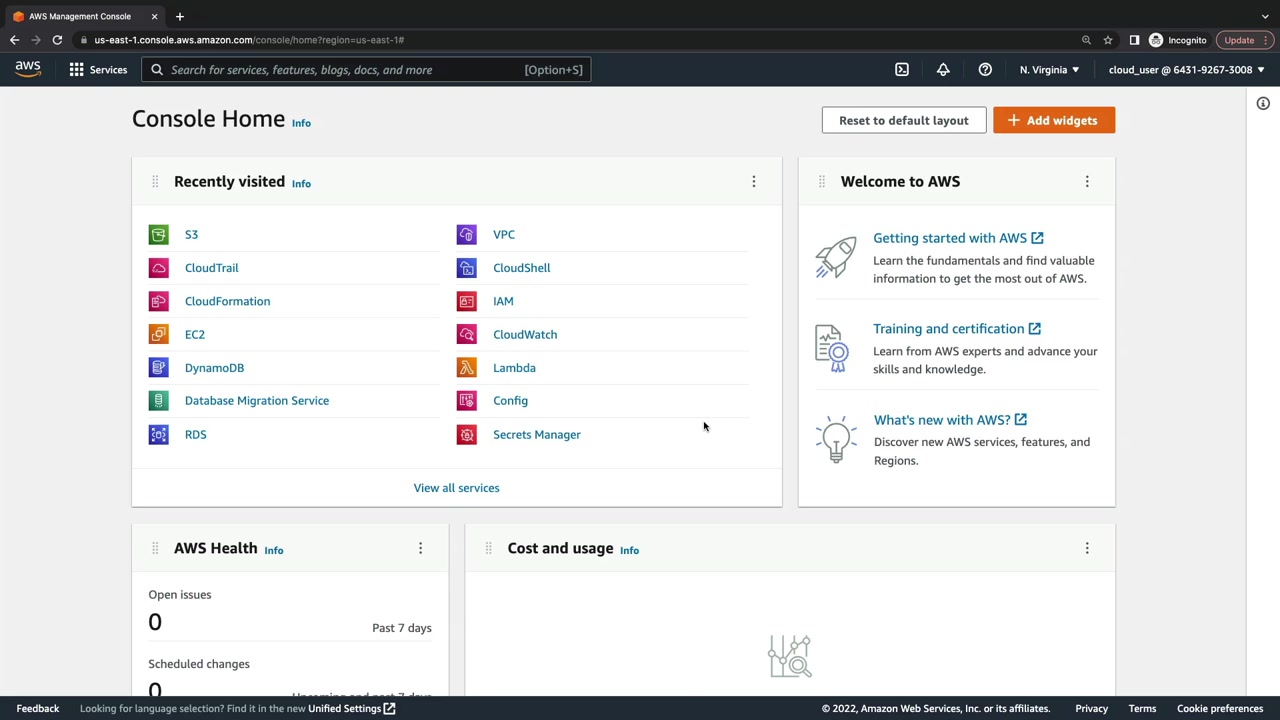Open the support help question mark icon
The width and height of the screenshot is (1280, 720).
point(985,70)
